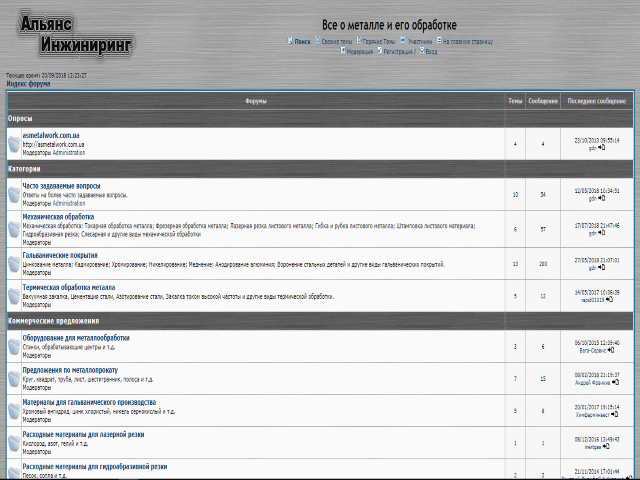Open Материалы для гальванического производства forum

point(88,402)
